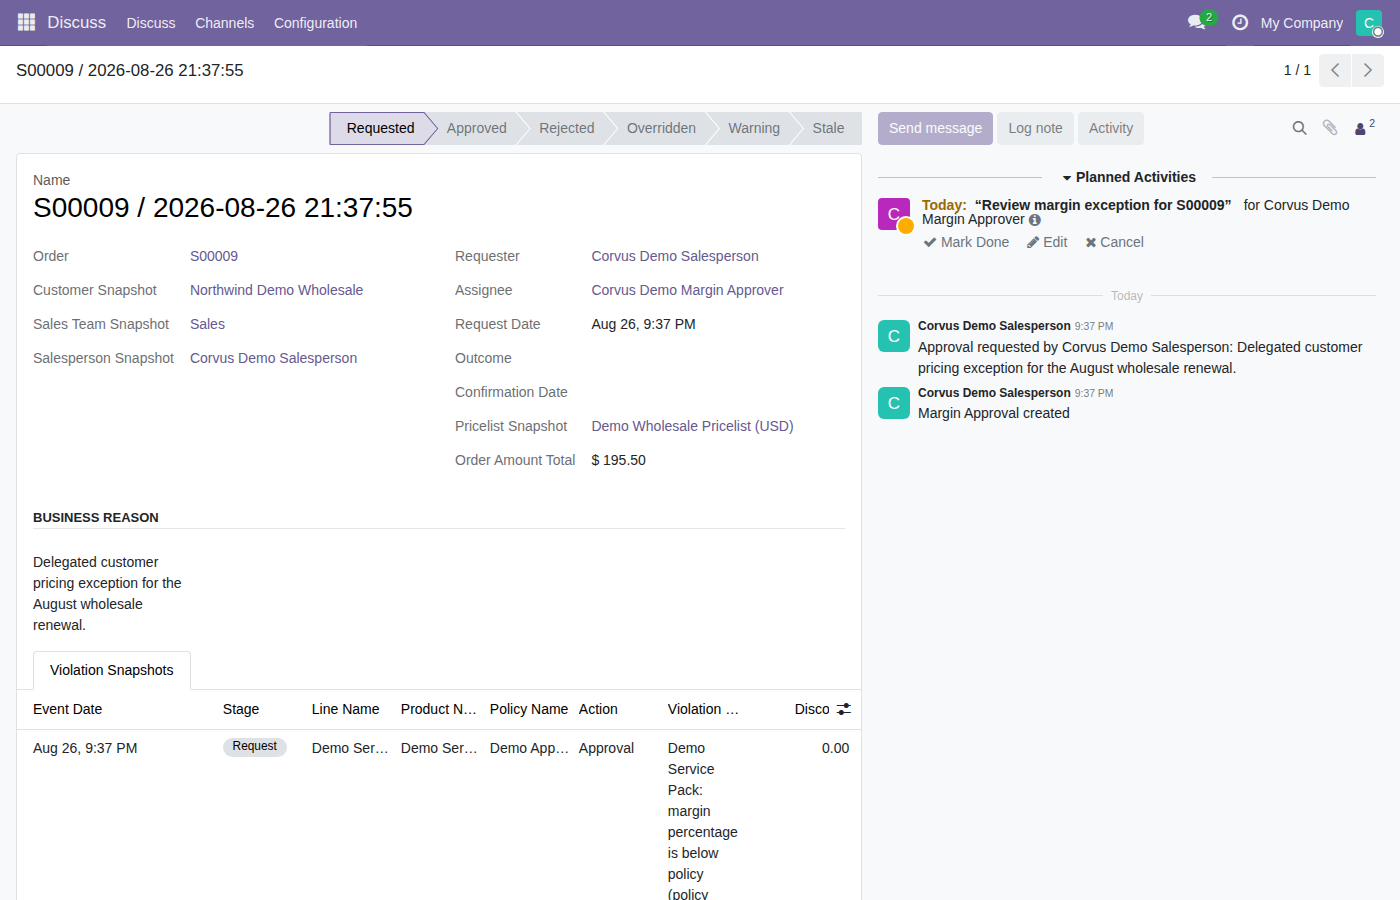1400x900 pixels.
Task: Sort table by Stage column
Action: click(261, 709)
